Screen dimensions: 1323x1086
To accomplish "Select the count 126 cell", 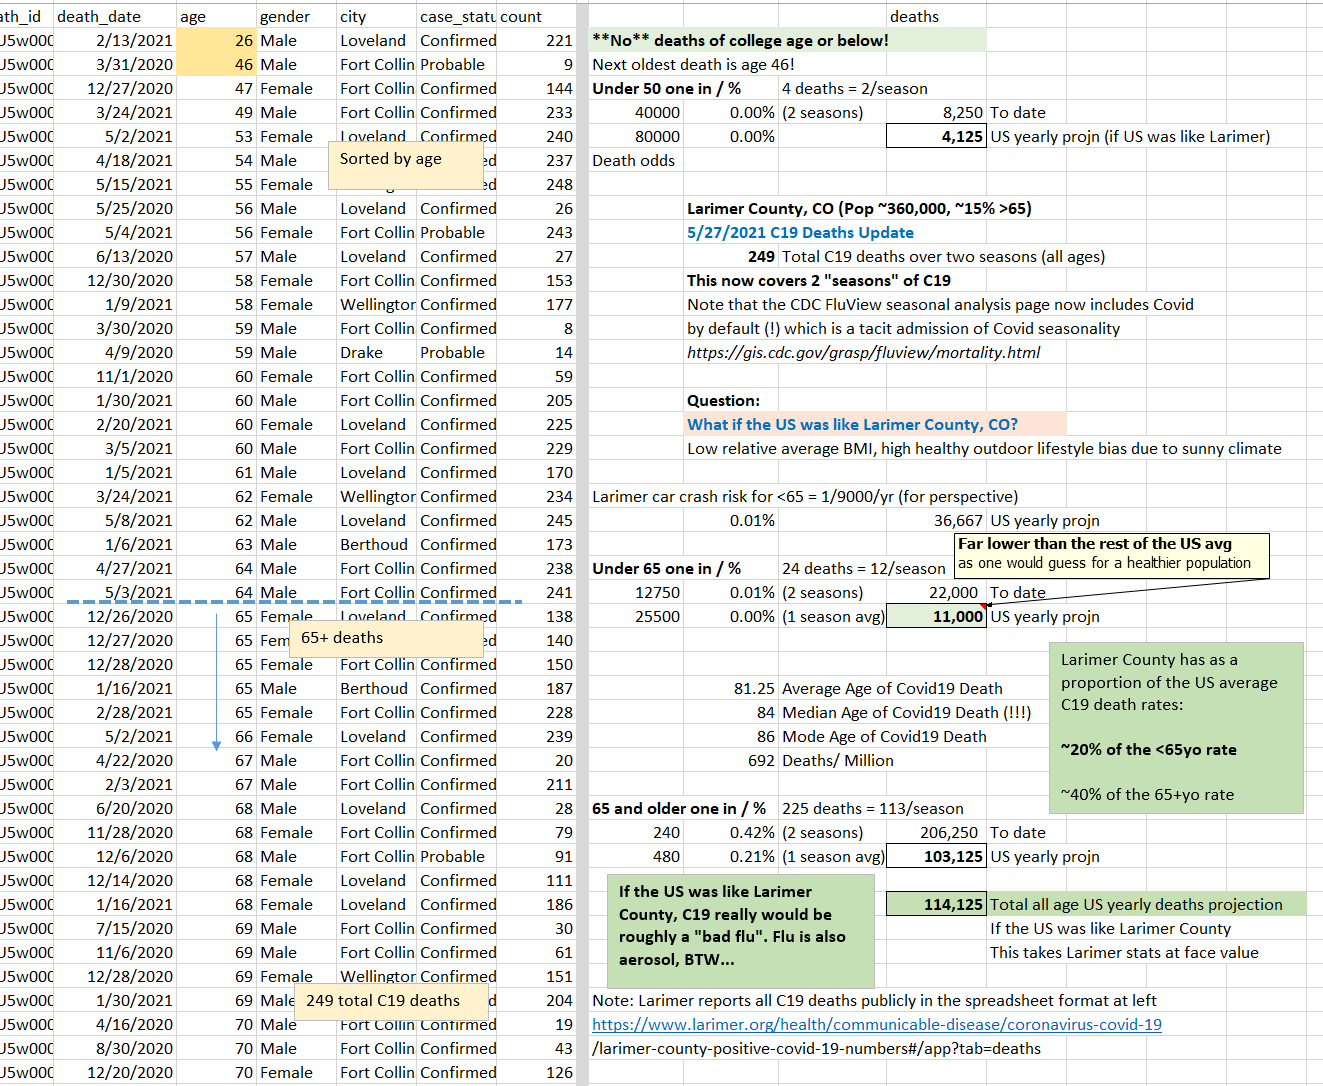I will click(x=537, y=1072).
